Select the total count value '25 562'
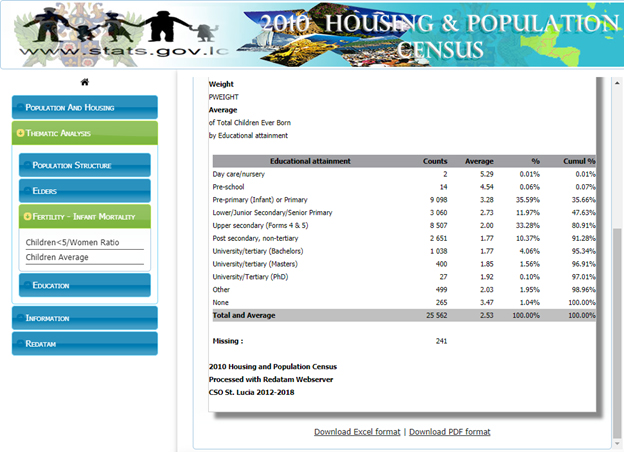The image size is (624, 452). [x=437, y=315]
